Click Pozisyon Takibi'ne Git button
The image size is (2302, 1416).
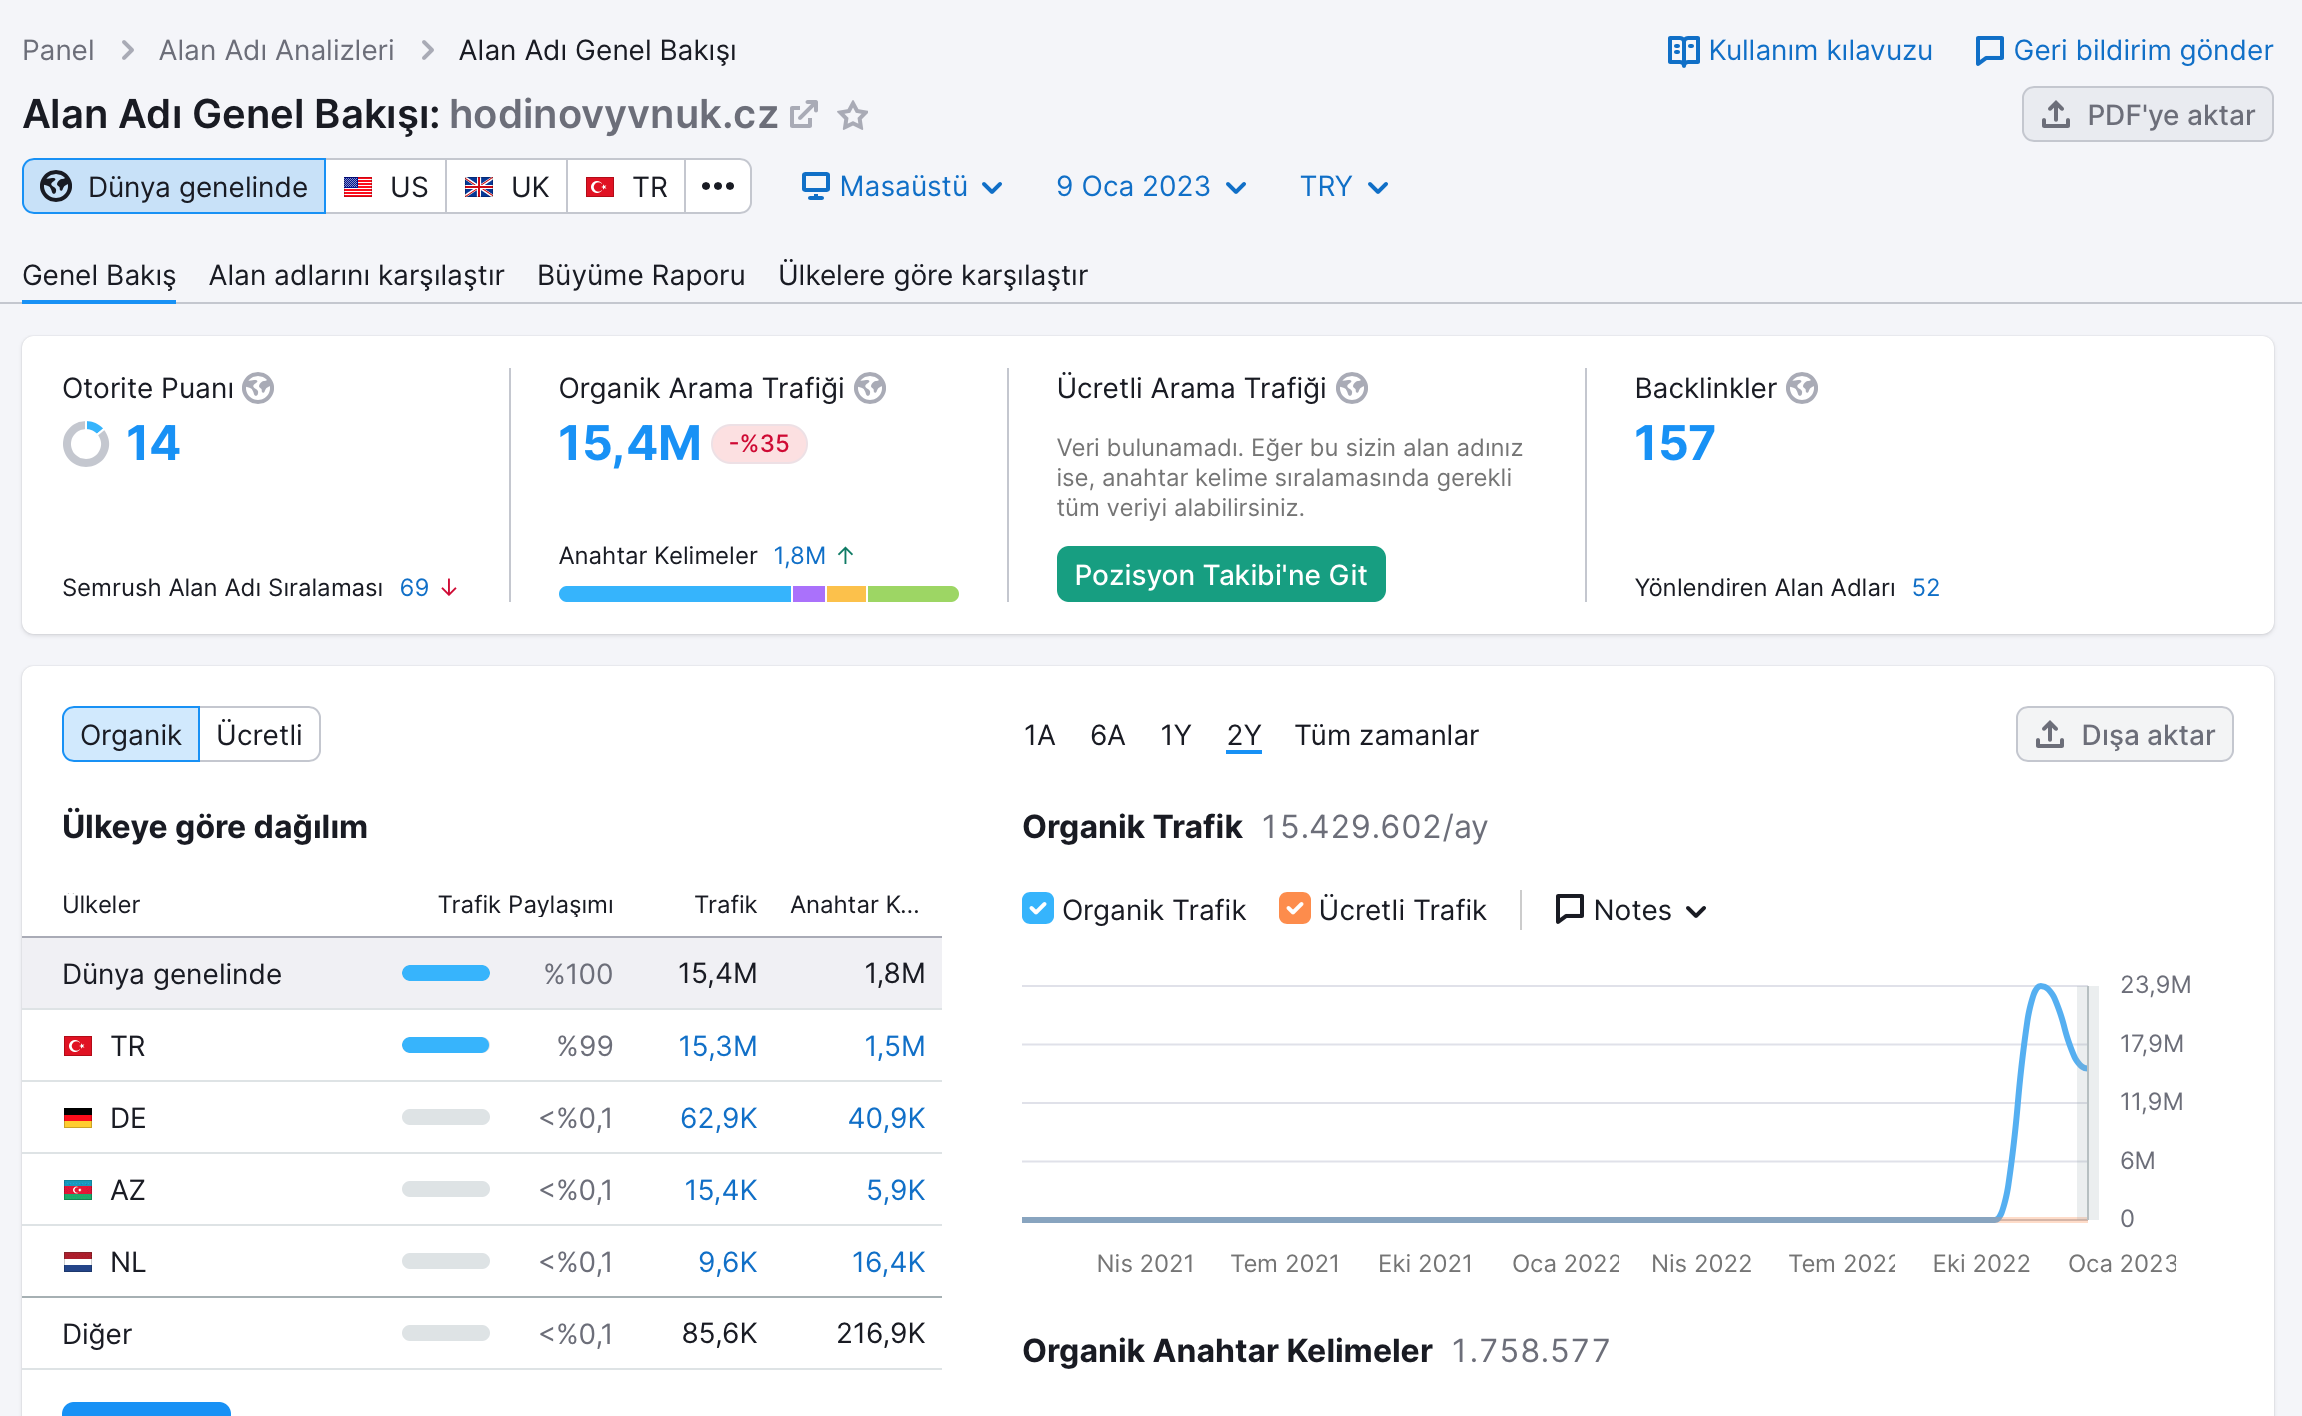click(x=1221, y=574)
